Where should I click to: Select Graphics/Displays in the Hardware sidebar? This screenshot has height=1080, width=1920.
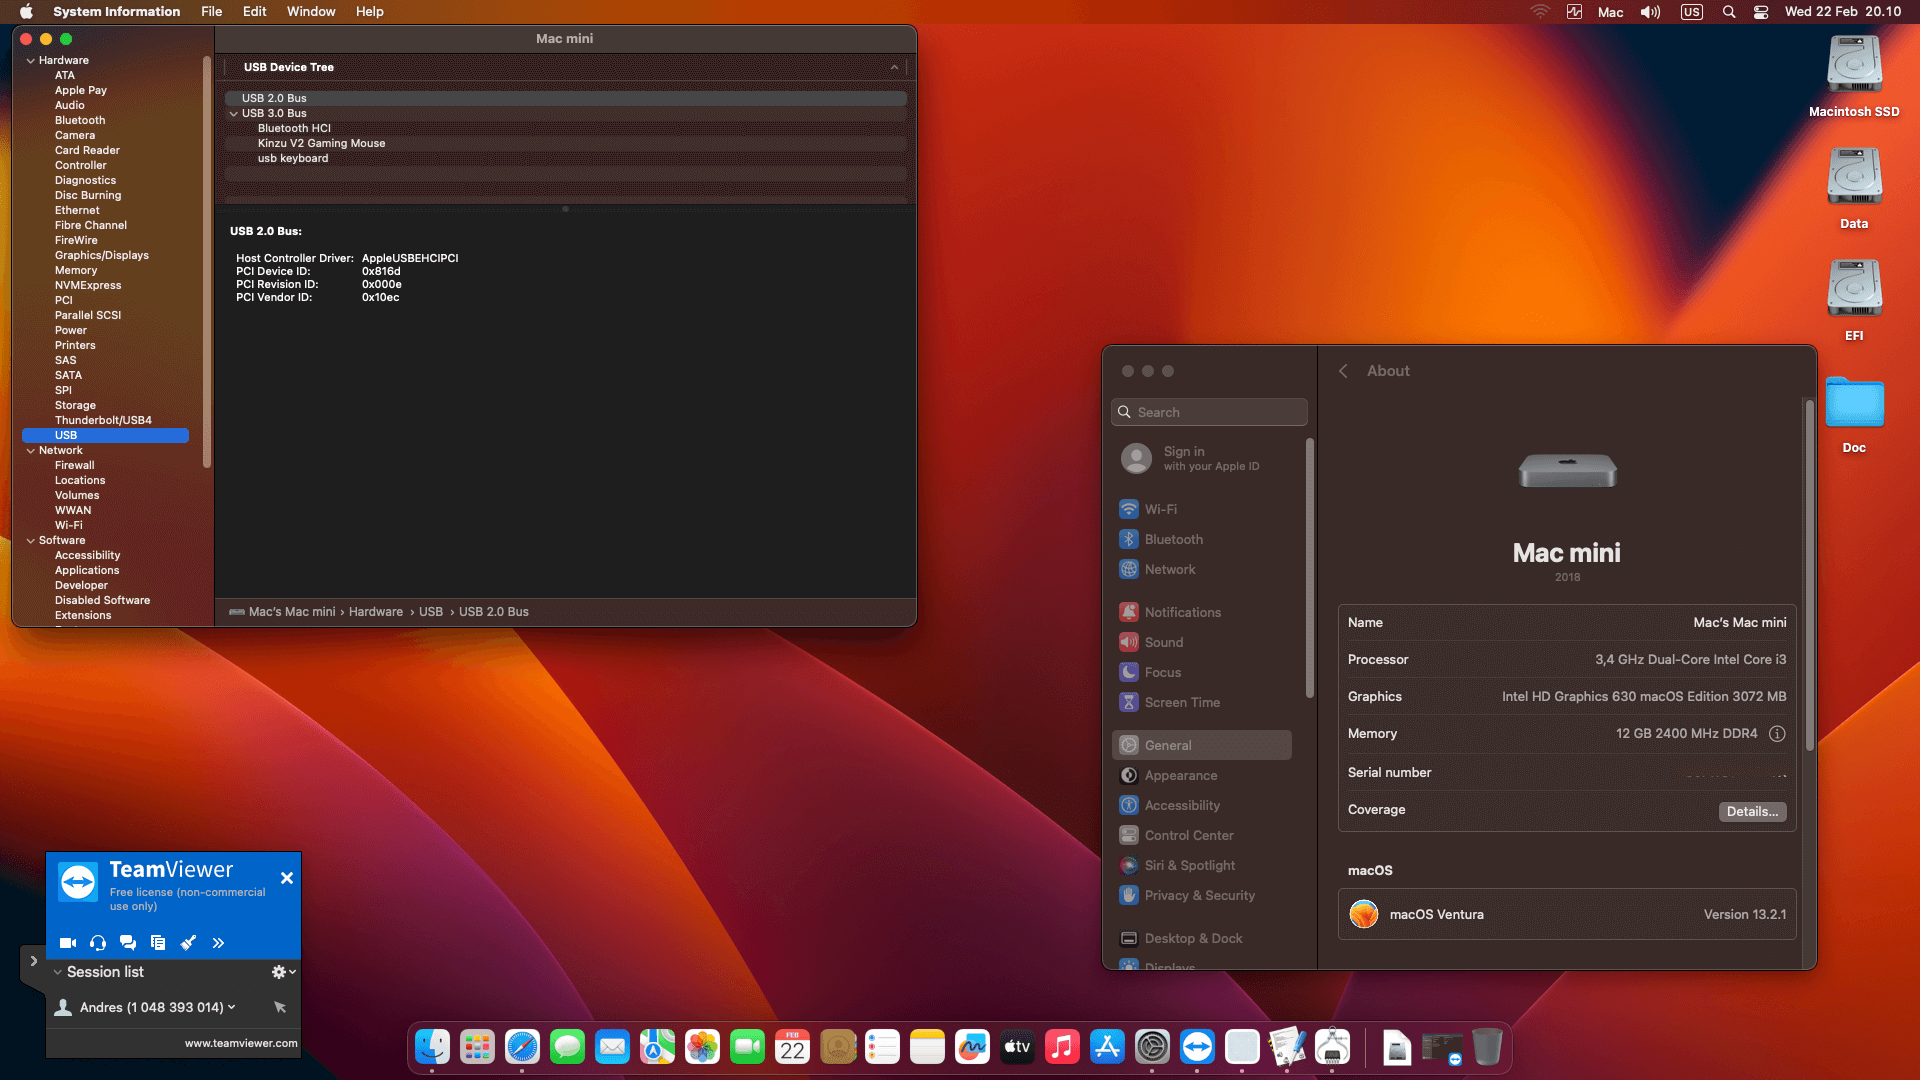(x=102, y=256)
